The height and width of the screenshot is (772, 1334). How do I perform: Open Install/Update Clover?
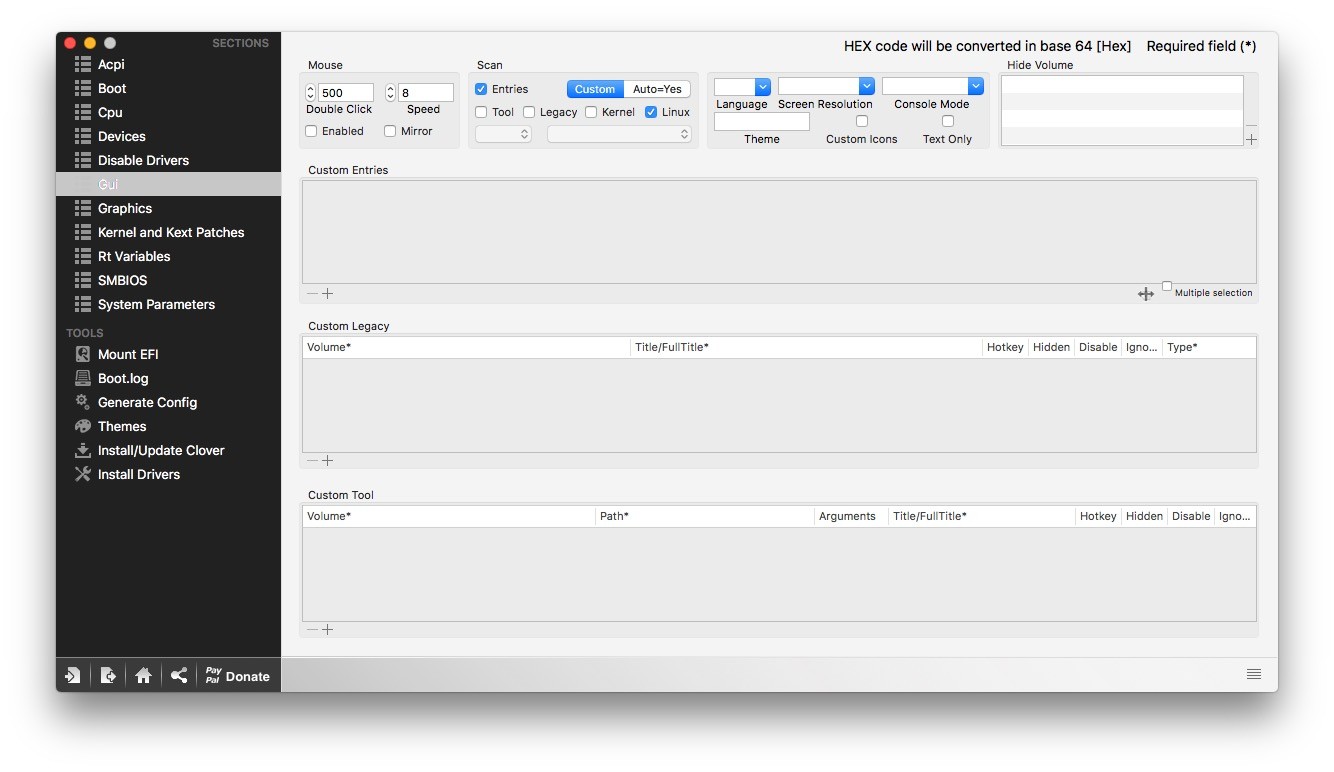click(x=160, y=450)
